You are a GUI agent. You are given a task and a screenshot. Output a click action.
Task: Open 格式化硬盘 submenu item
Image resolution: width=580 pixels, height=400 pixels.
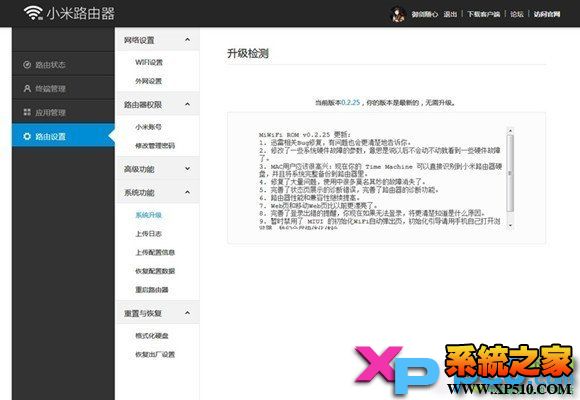pos(152,336)
